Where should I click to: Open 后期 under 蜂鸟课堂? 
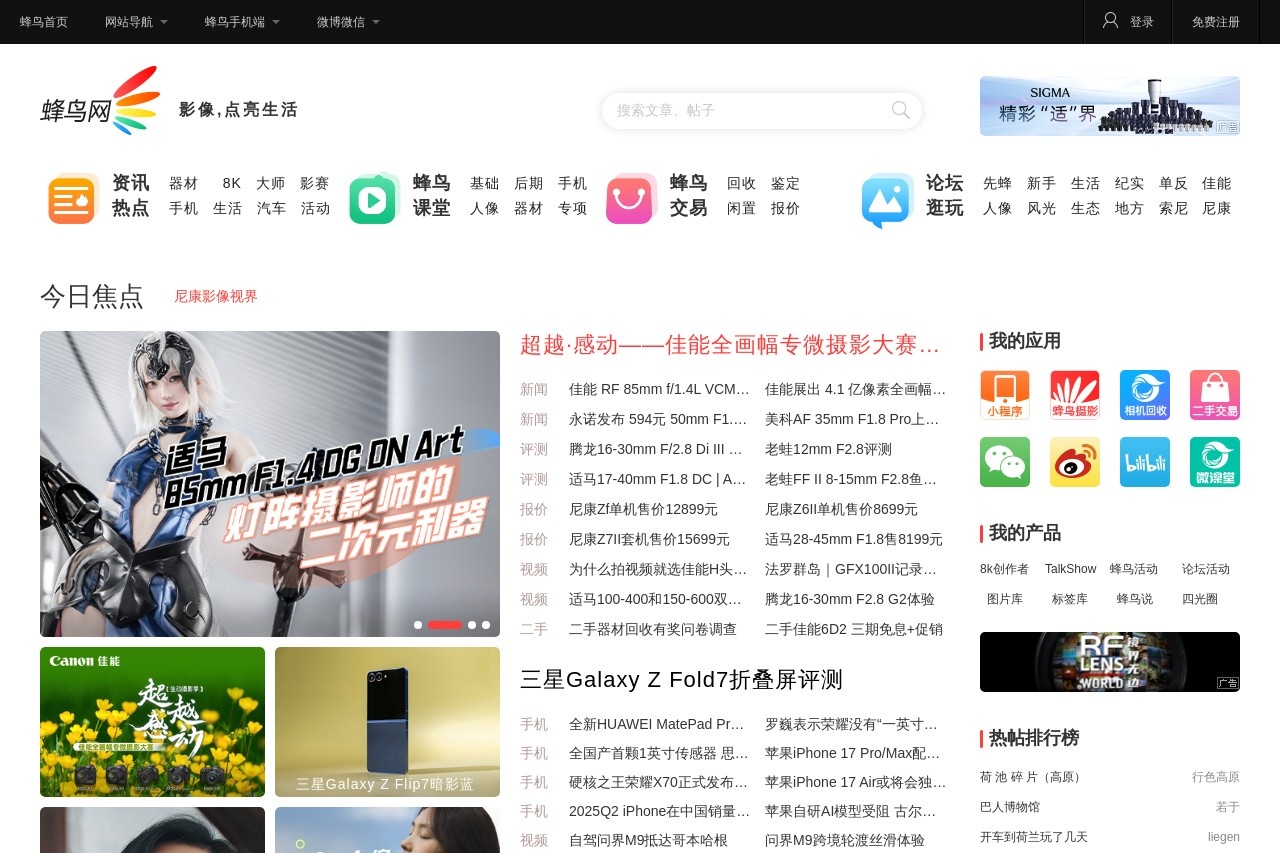point(528,183)
